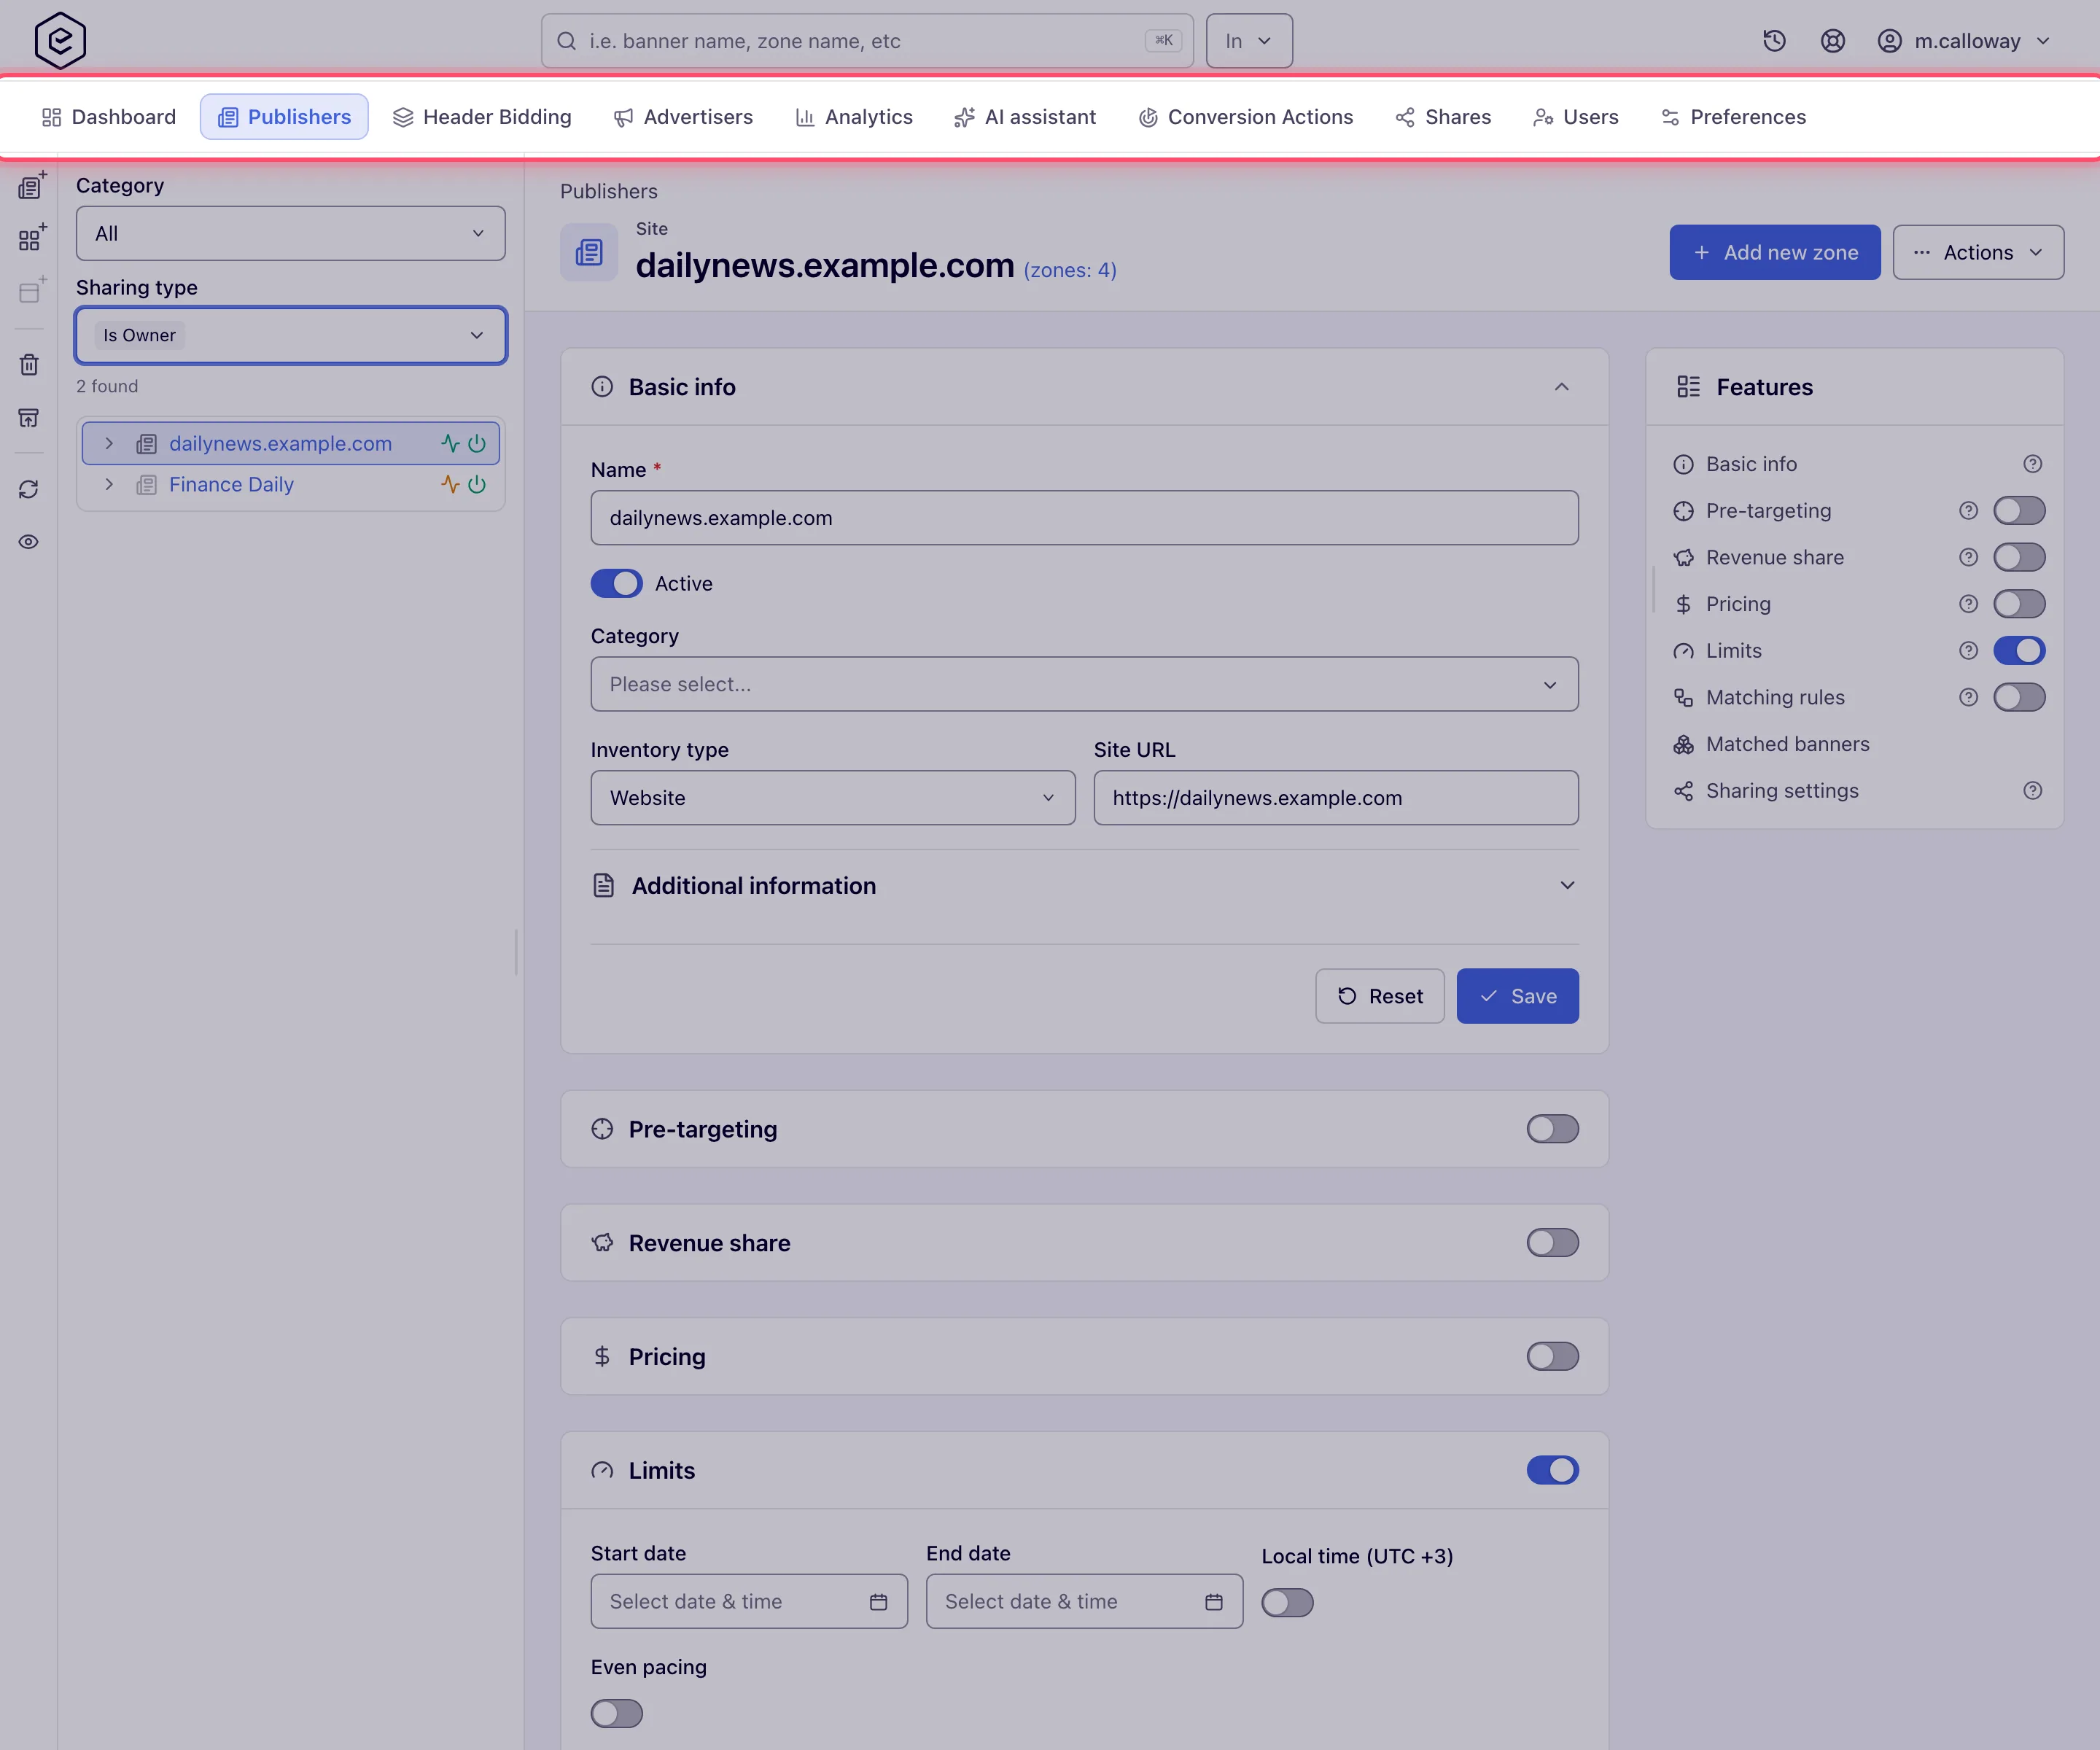This screenshot has height=1750, width=2100.
Task: Click calendar icon in Start date field
Action: [878, 1602]
